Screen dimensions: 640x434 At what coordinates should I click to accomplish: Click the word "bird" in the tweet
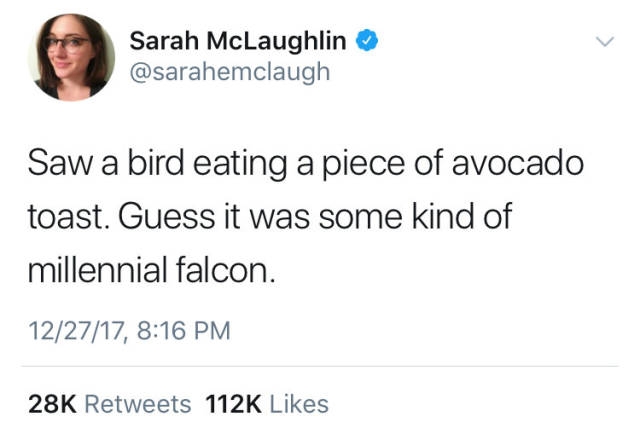click(170, 164)
